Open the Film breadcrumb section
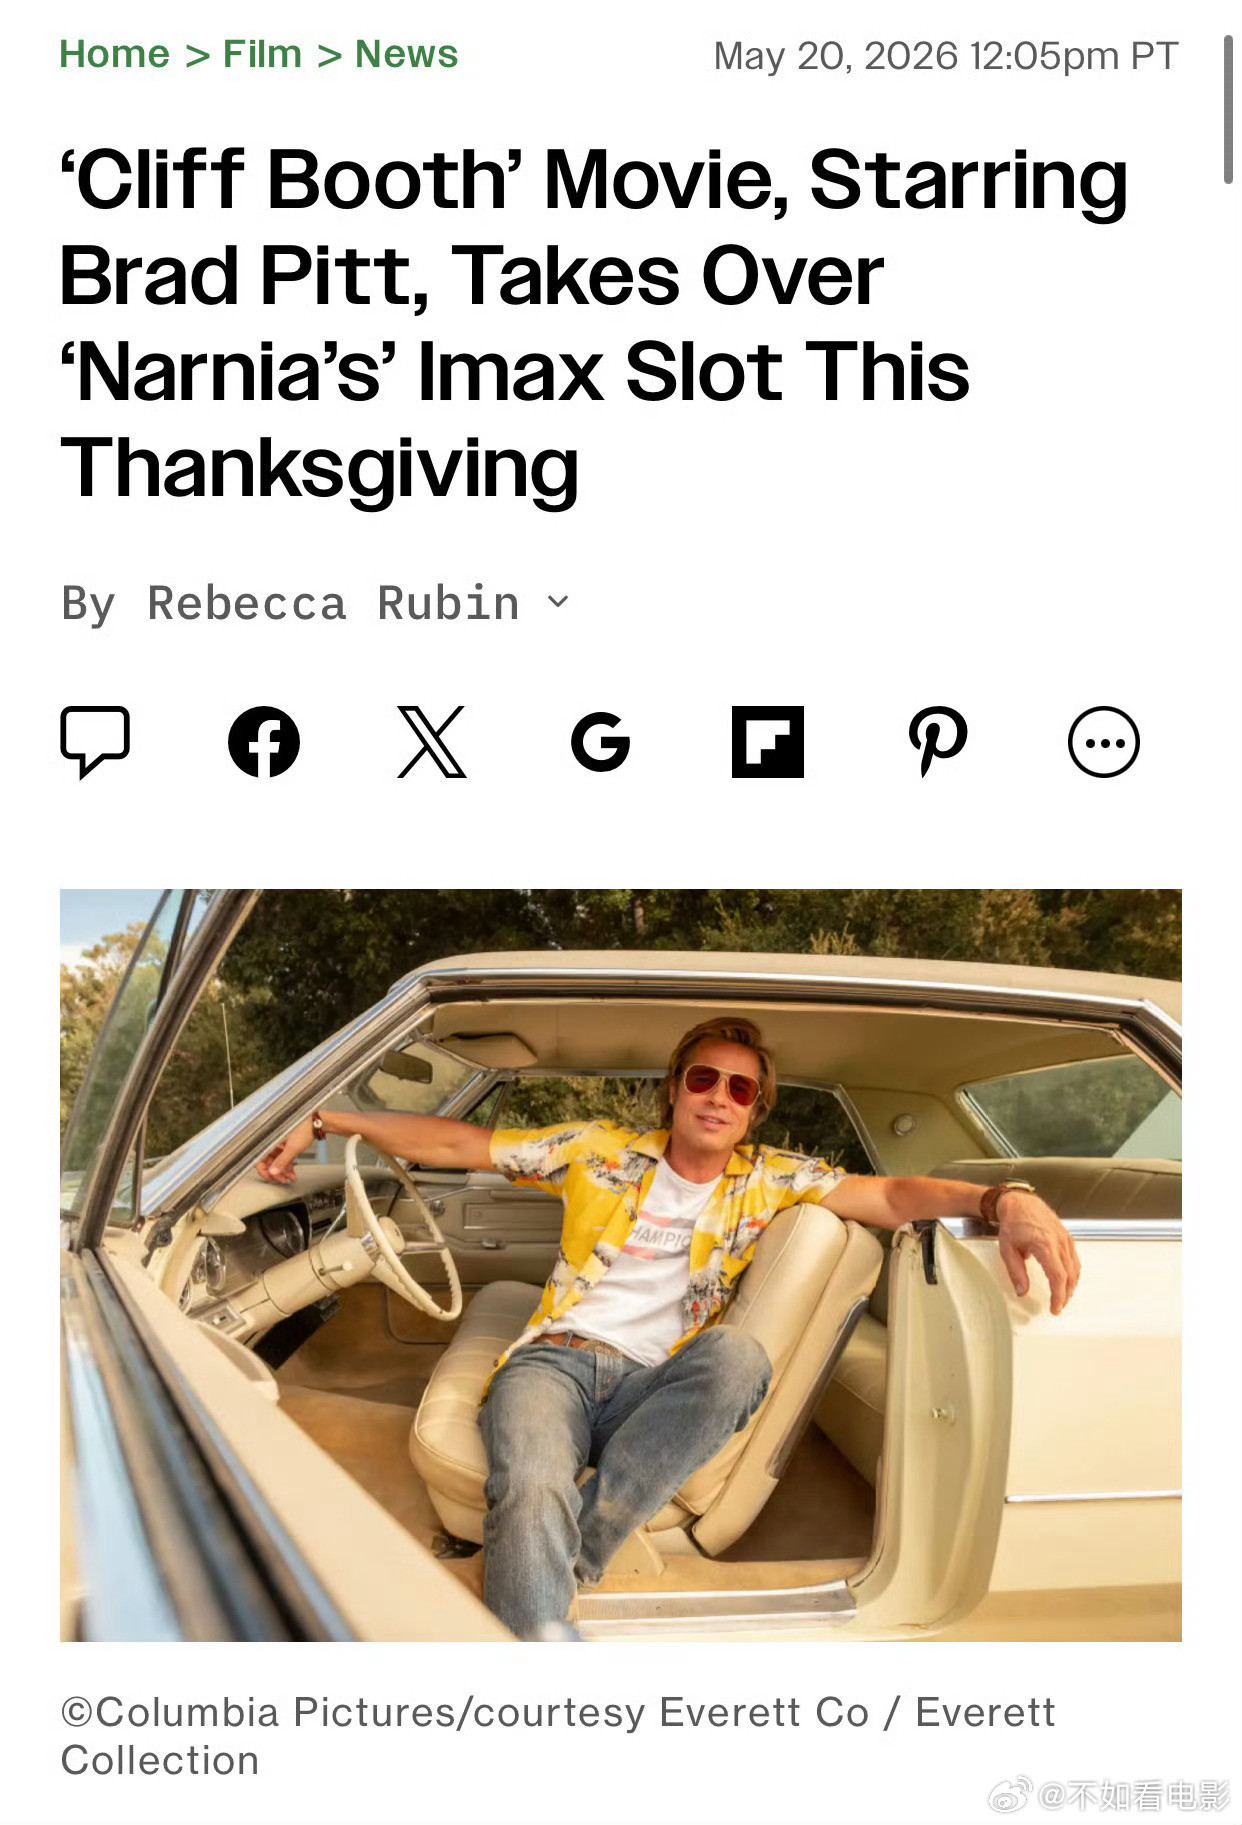 pyautogui.click(x=262, y=54)
